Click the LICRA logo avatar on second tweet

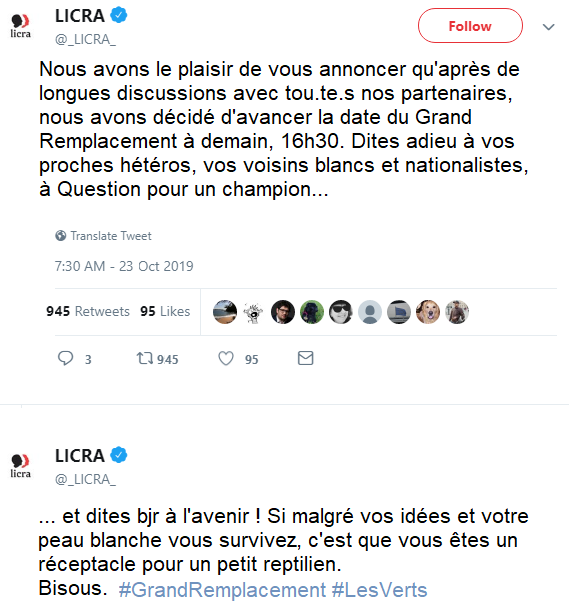tap(20, 466)
